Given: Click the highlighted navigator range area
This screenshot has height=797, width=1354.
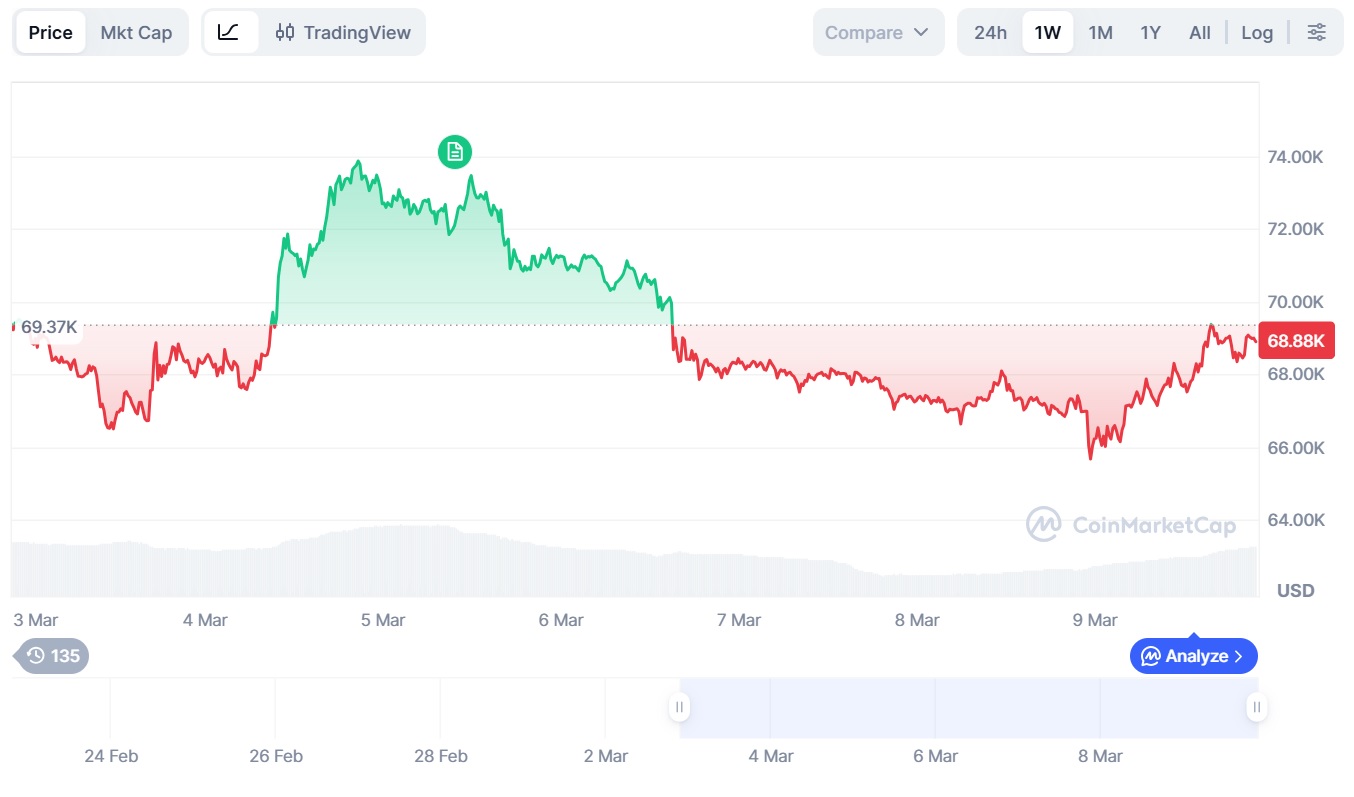Looking at the screenshot, I should click(968, 708).
